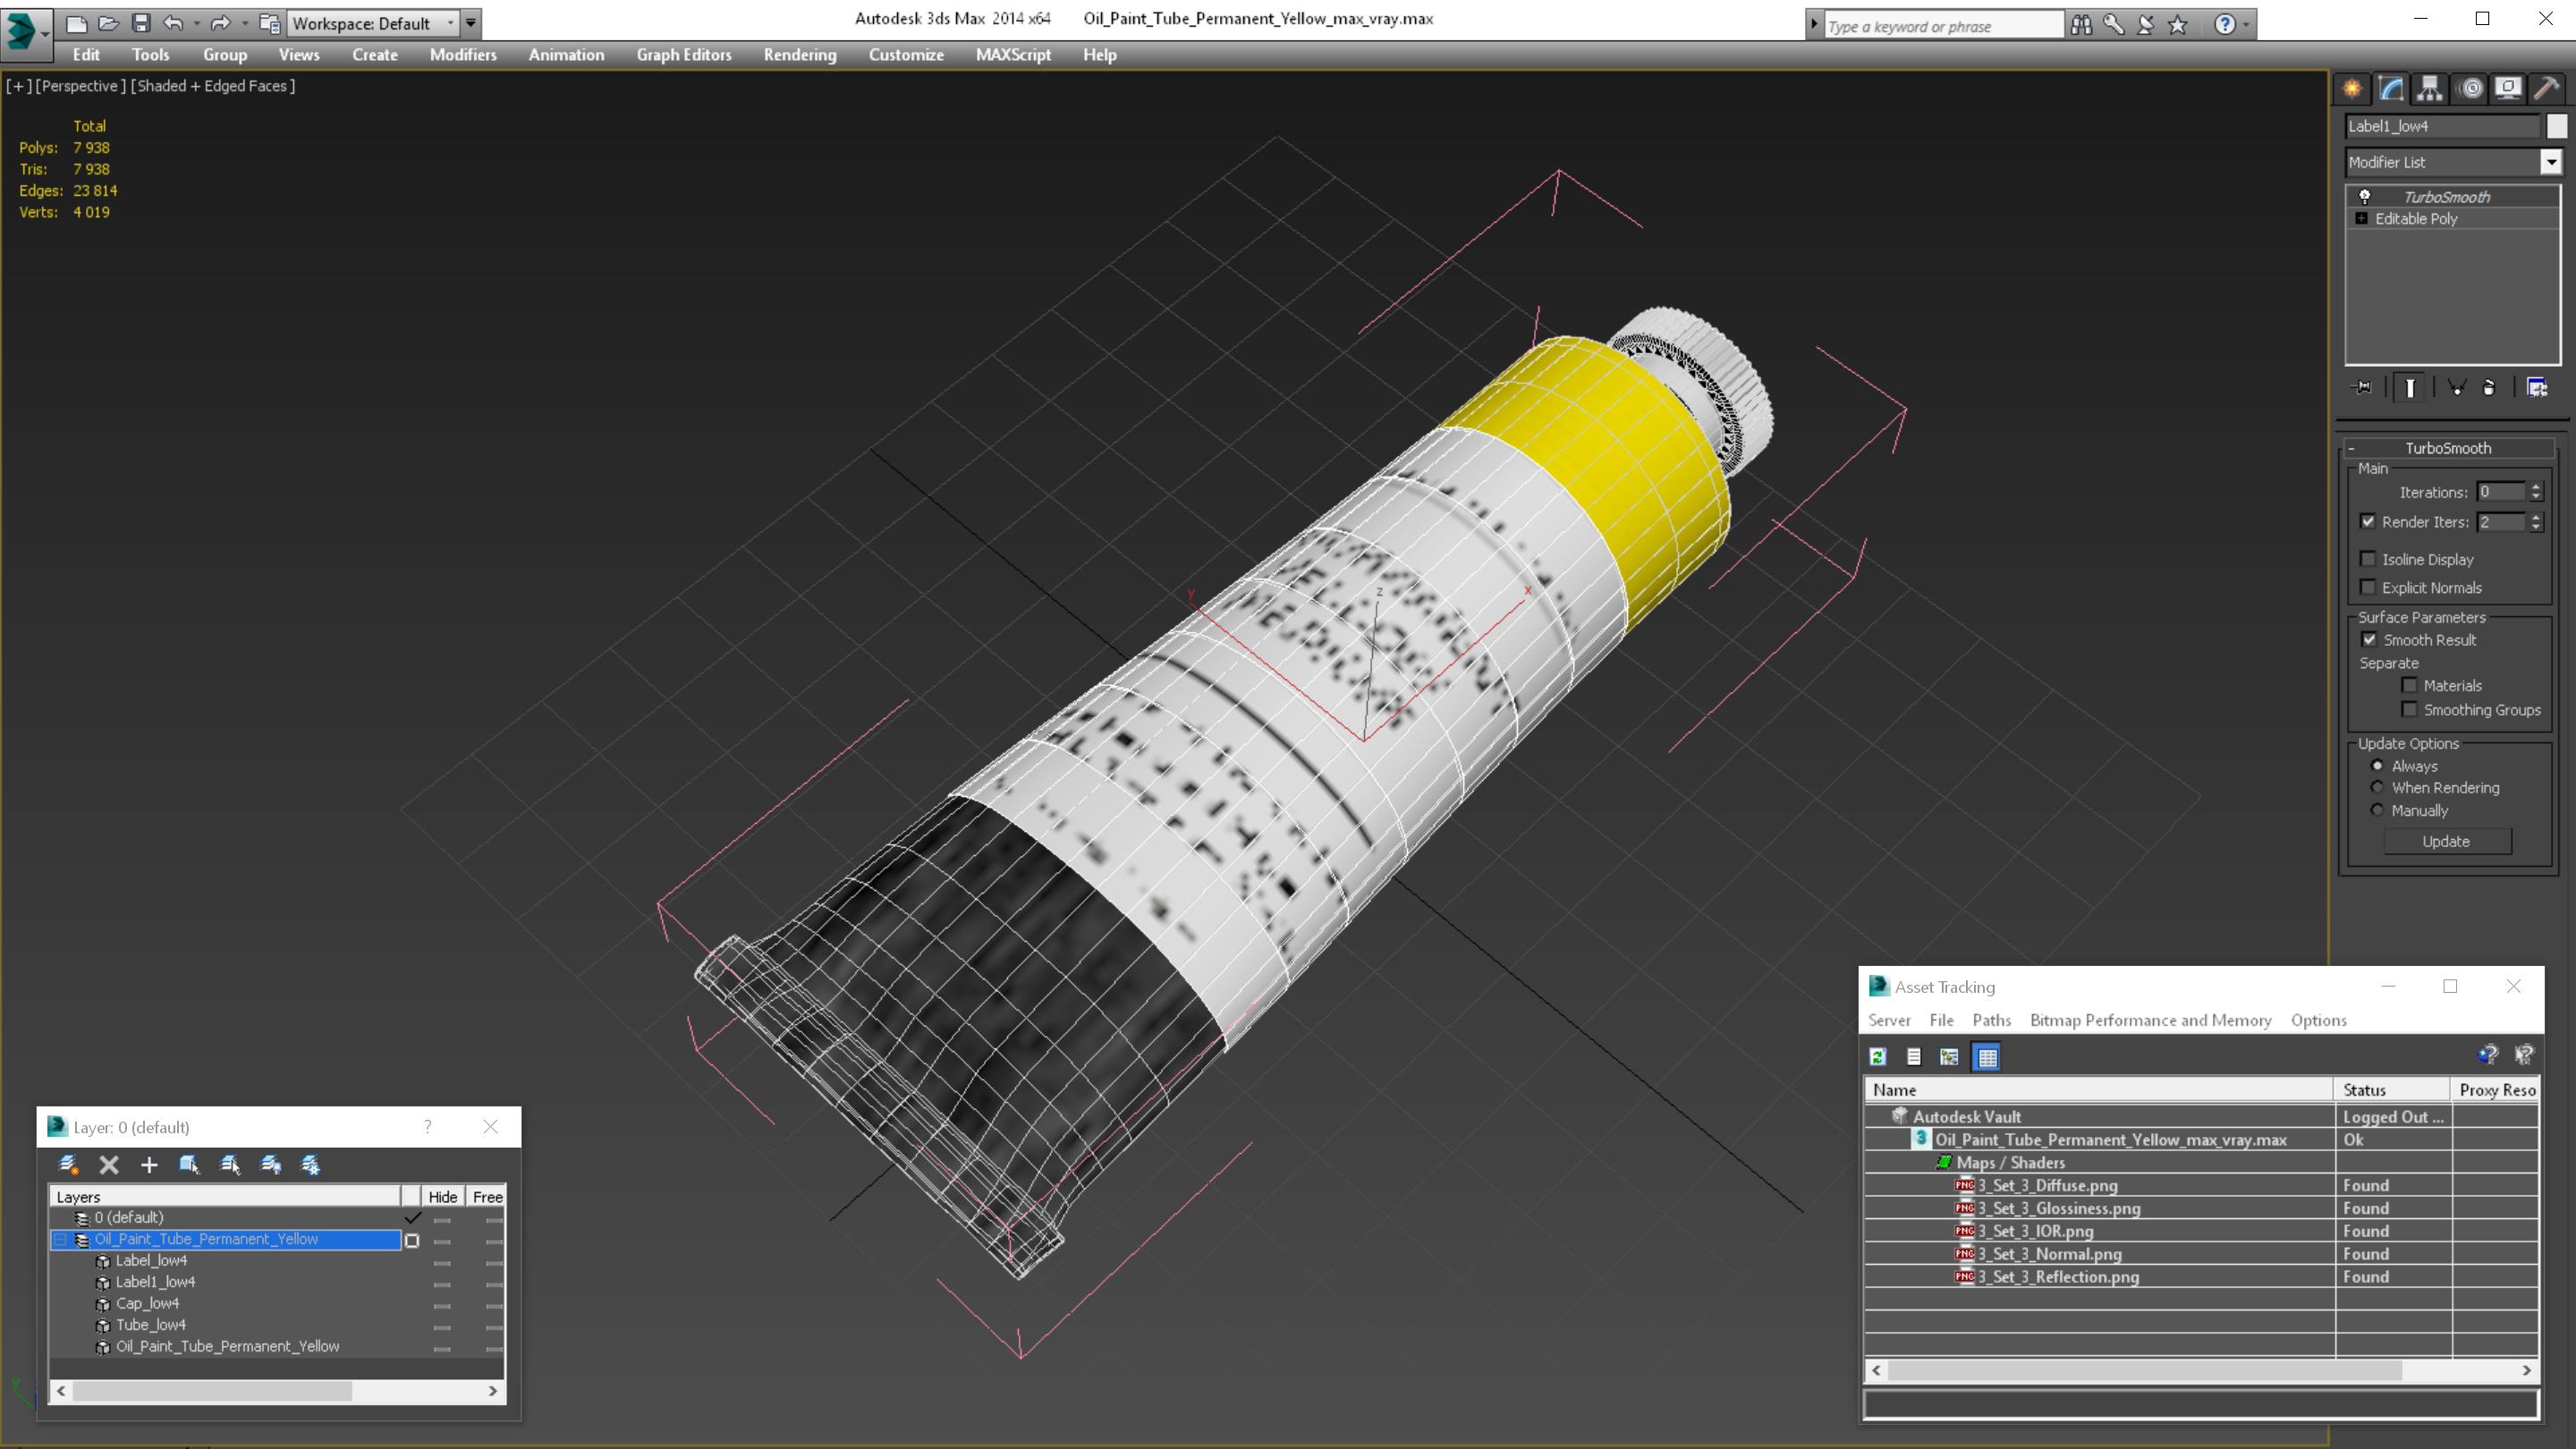Open the Create command panel tab
2576x1449 pixels.
pyautogui.click(x=2352, y=88)
